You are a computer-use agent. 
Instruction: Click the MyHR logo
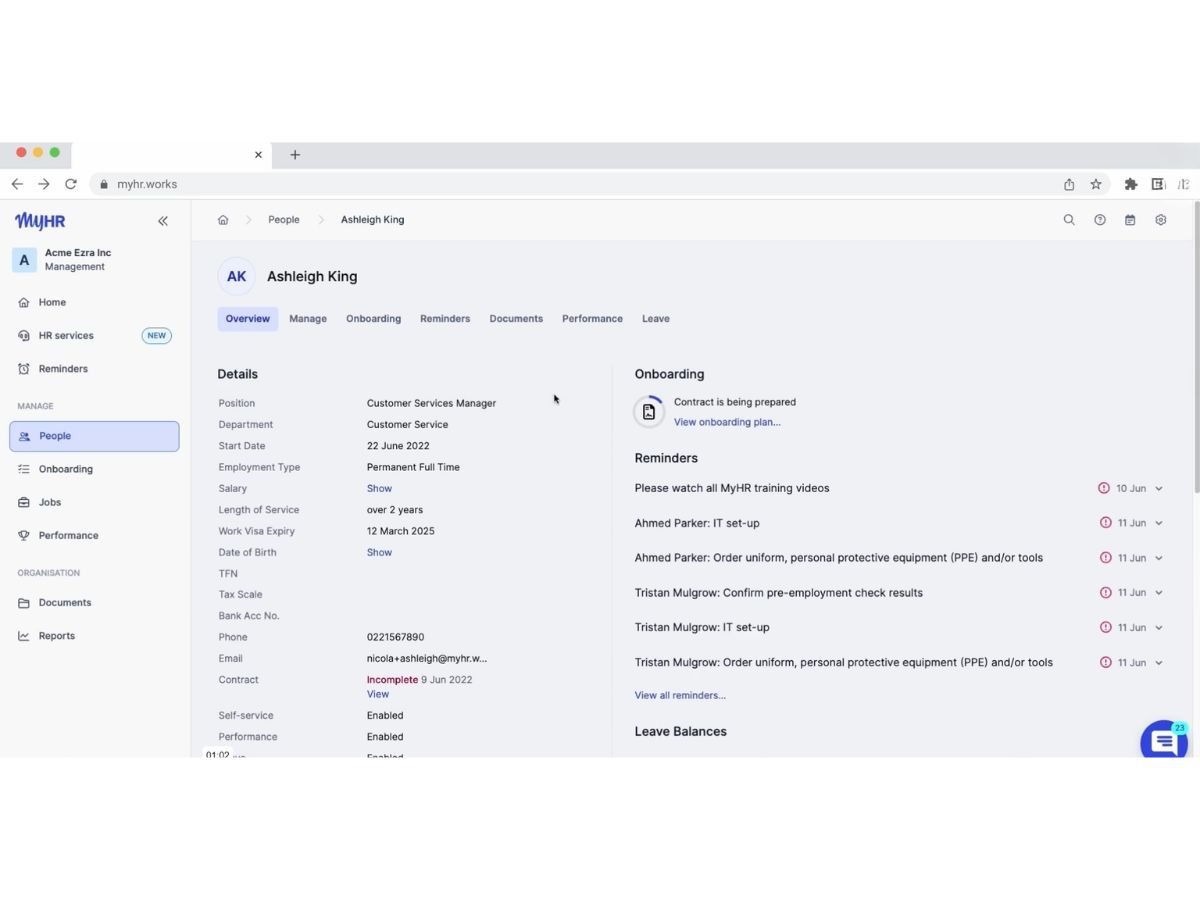coord(40,221)
